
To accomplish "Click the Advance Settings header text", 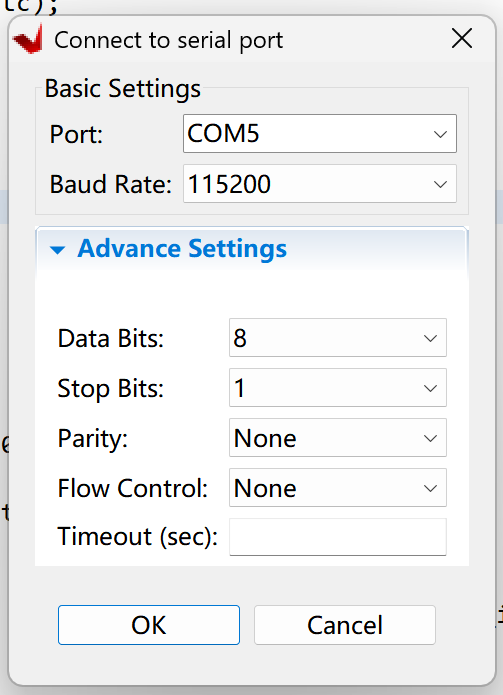I will (182, 248).
